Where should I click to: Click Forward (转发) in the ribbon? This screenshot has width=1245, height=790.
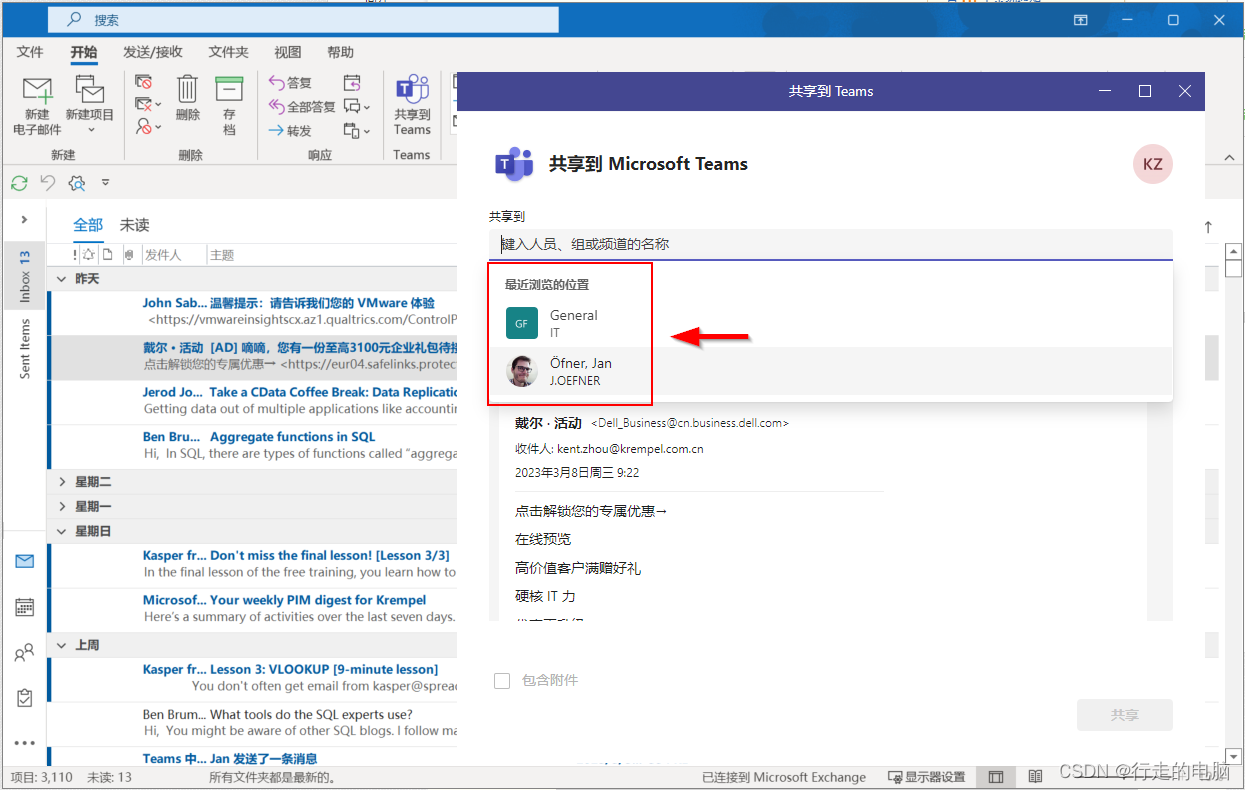click(290, 130)
